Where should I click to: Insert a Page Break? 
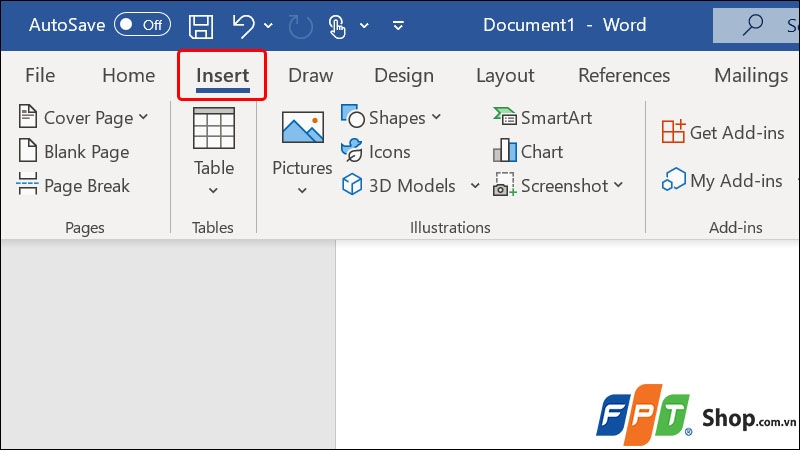point(73,186)
